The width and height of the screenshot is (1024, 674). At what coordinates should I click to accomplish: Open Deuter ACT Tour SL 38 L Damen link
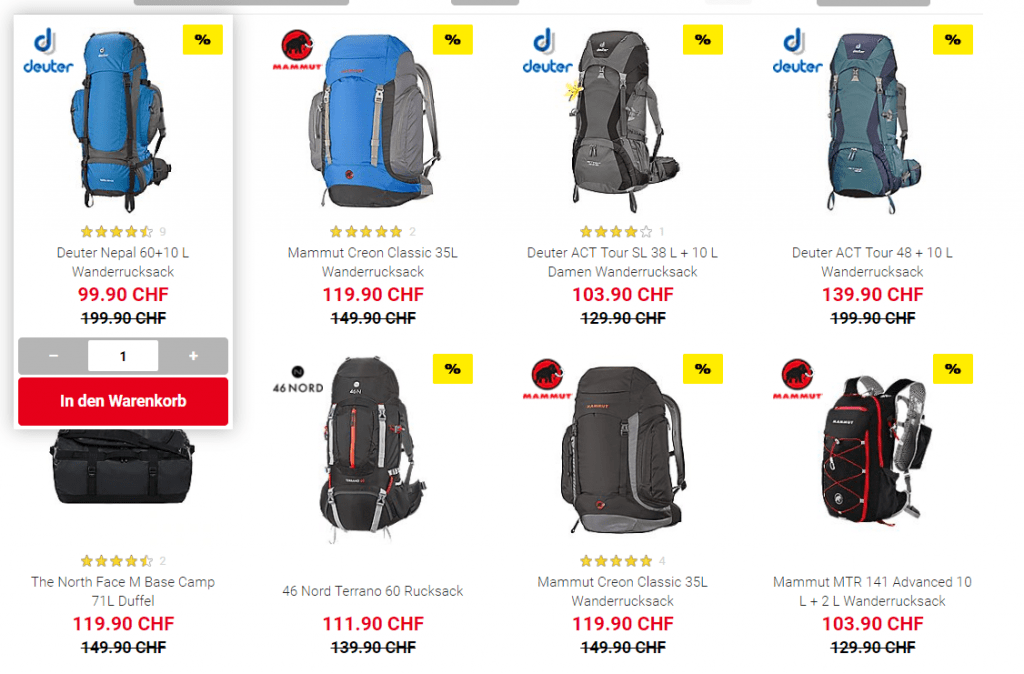pyautogui.click(x=622, y=262)
